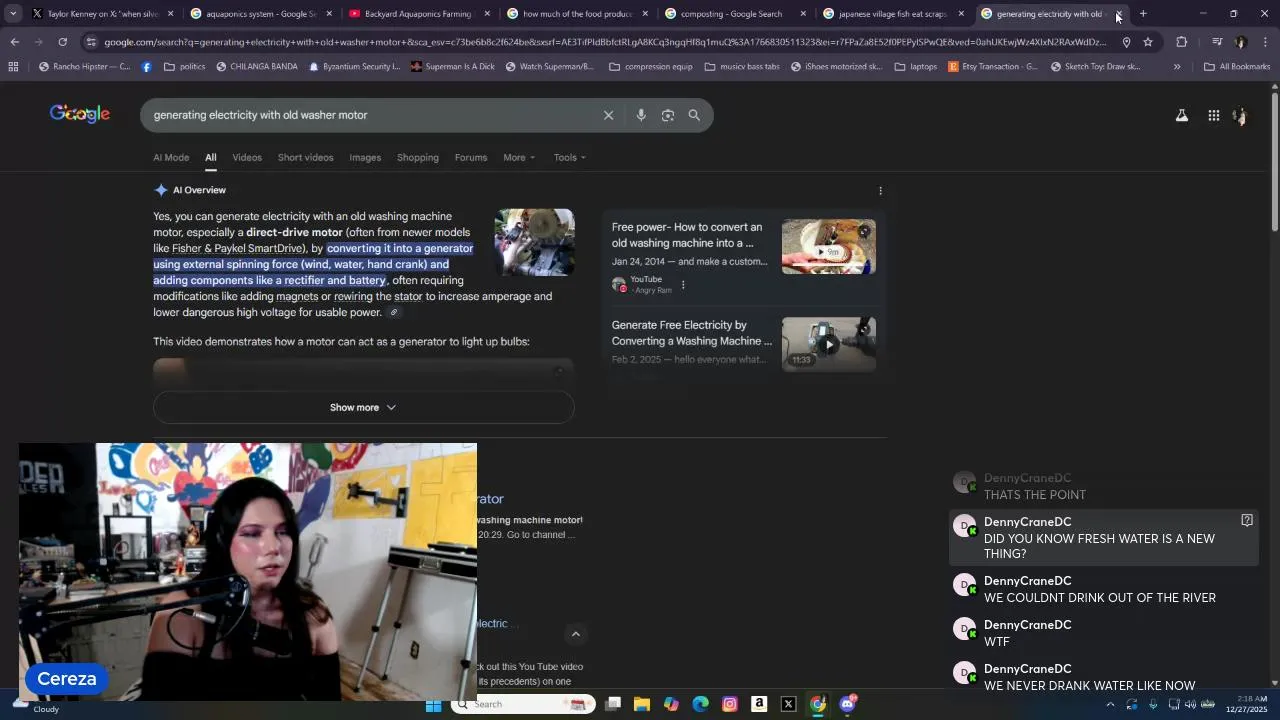Image resolution: width=1280 pixels, height=720 pixels.
Task: Open Copilot from taskbar
Action: (x=671, y=704)
